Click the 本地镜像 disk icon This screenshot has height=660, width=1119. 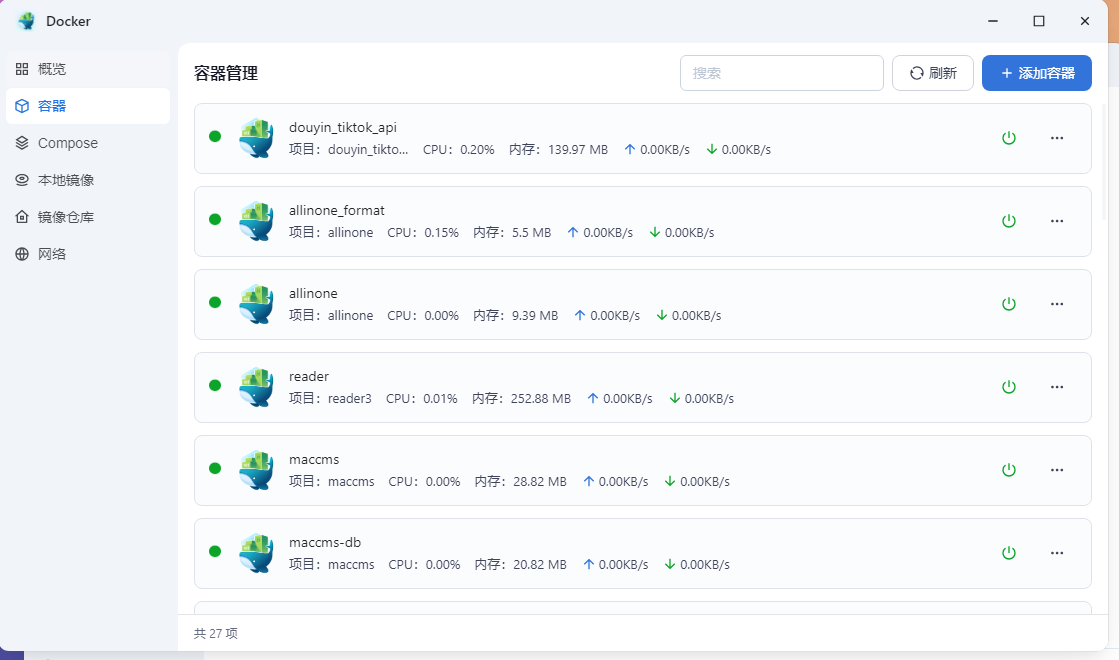coord(22,181)
